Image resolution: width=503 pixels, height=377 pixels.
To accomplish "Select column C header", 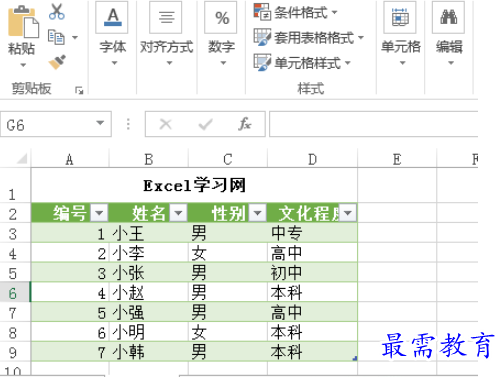I will tap(228, 159).
